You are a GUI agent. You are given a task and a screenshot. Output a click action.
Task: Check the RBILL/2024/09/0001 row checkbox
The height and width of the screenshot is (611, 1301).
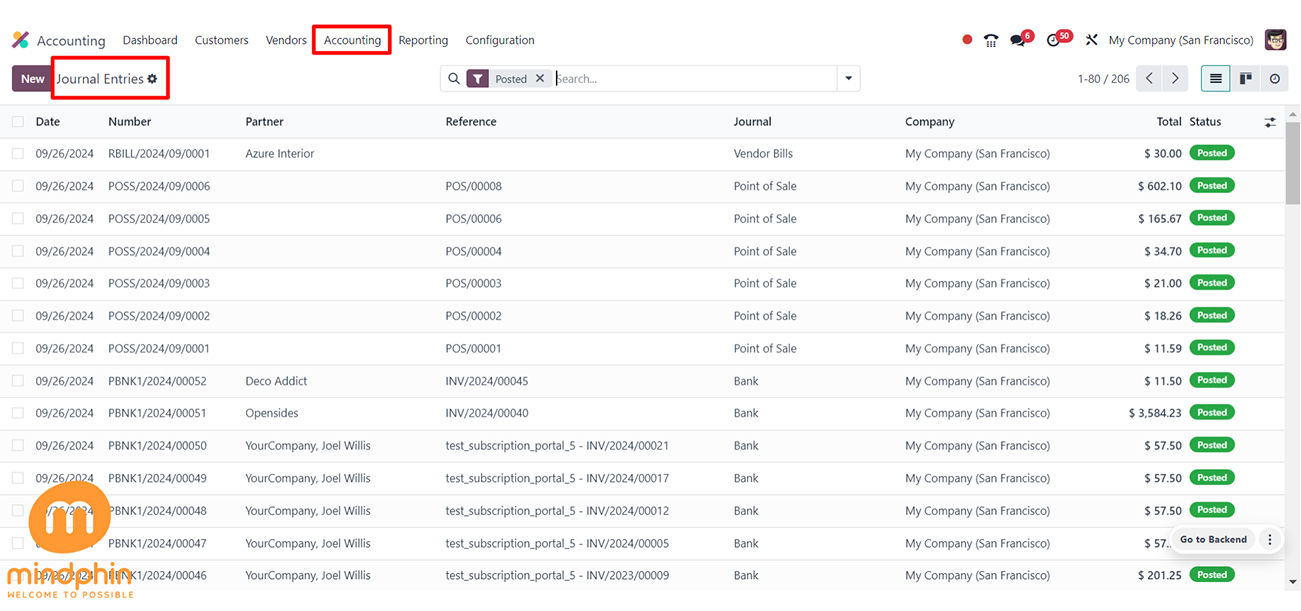tap(18, 154)
